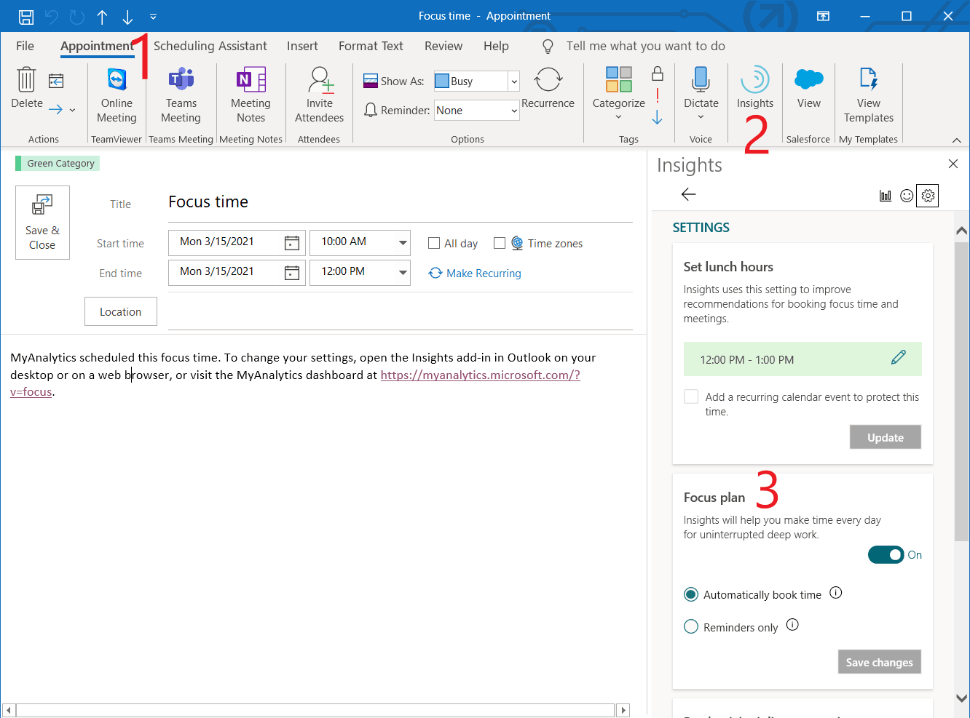Create a Teams Meeting
The width and height of the screenshot is (970, 718).
(181, 95)
